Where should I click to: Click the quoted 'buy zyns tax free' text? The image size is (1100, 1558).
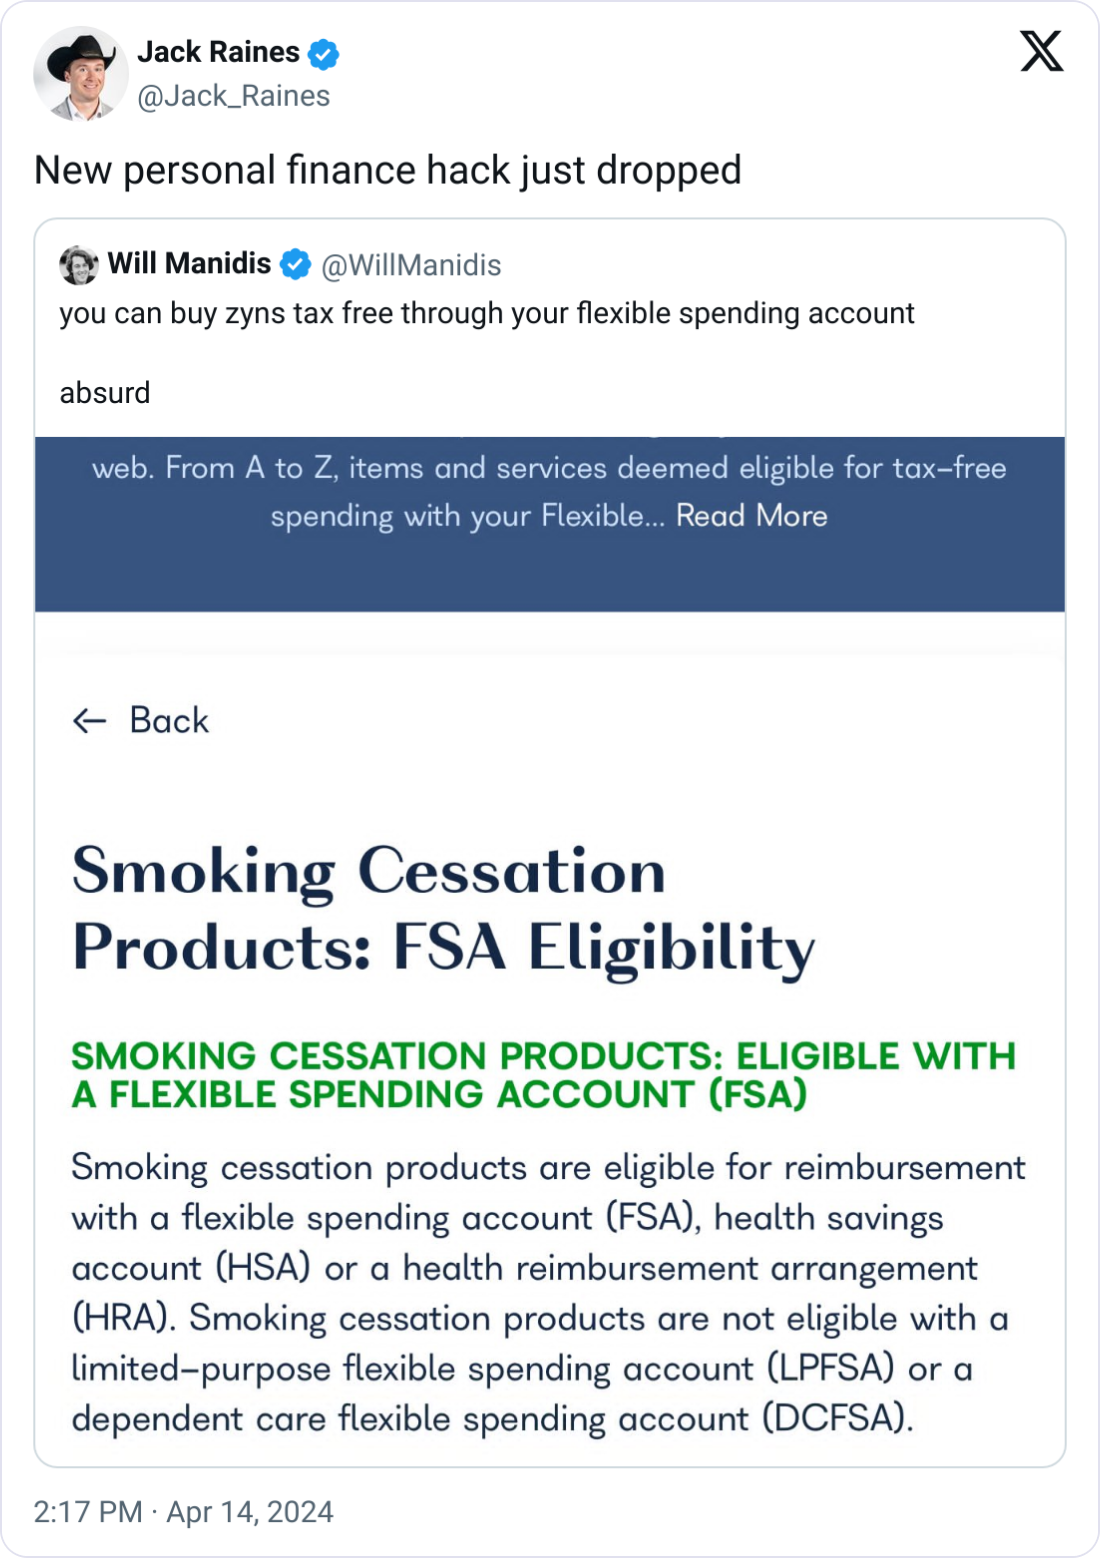[x=487, y=313]
